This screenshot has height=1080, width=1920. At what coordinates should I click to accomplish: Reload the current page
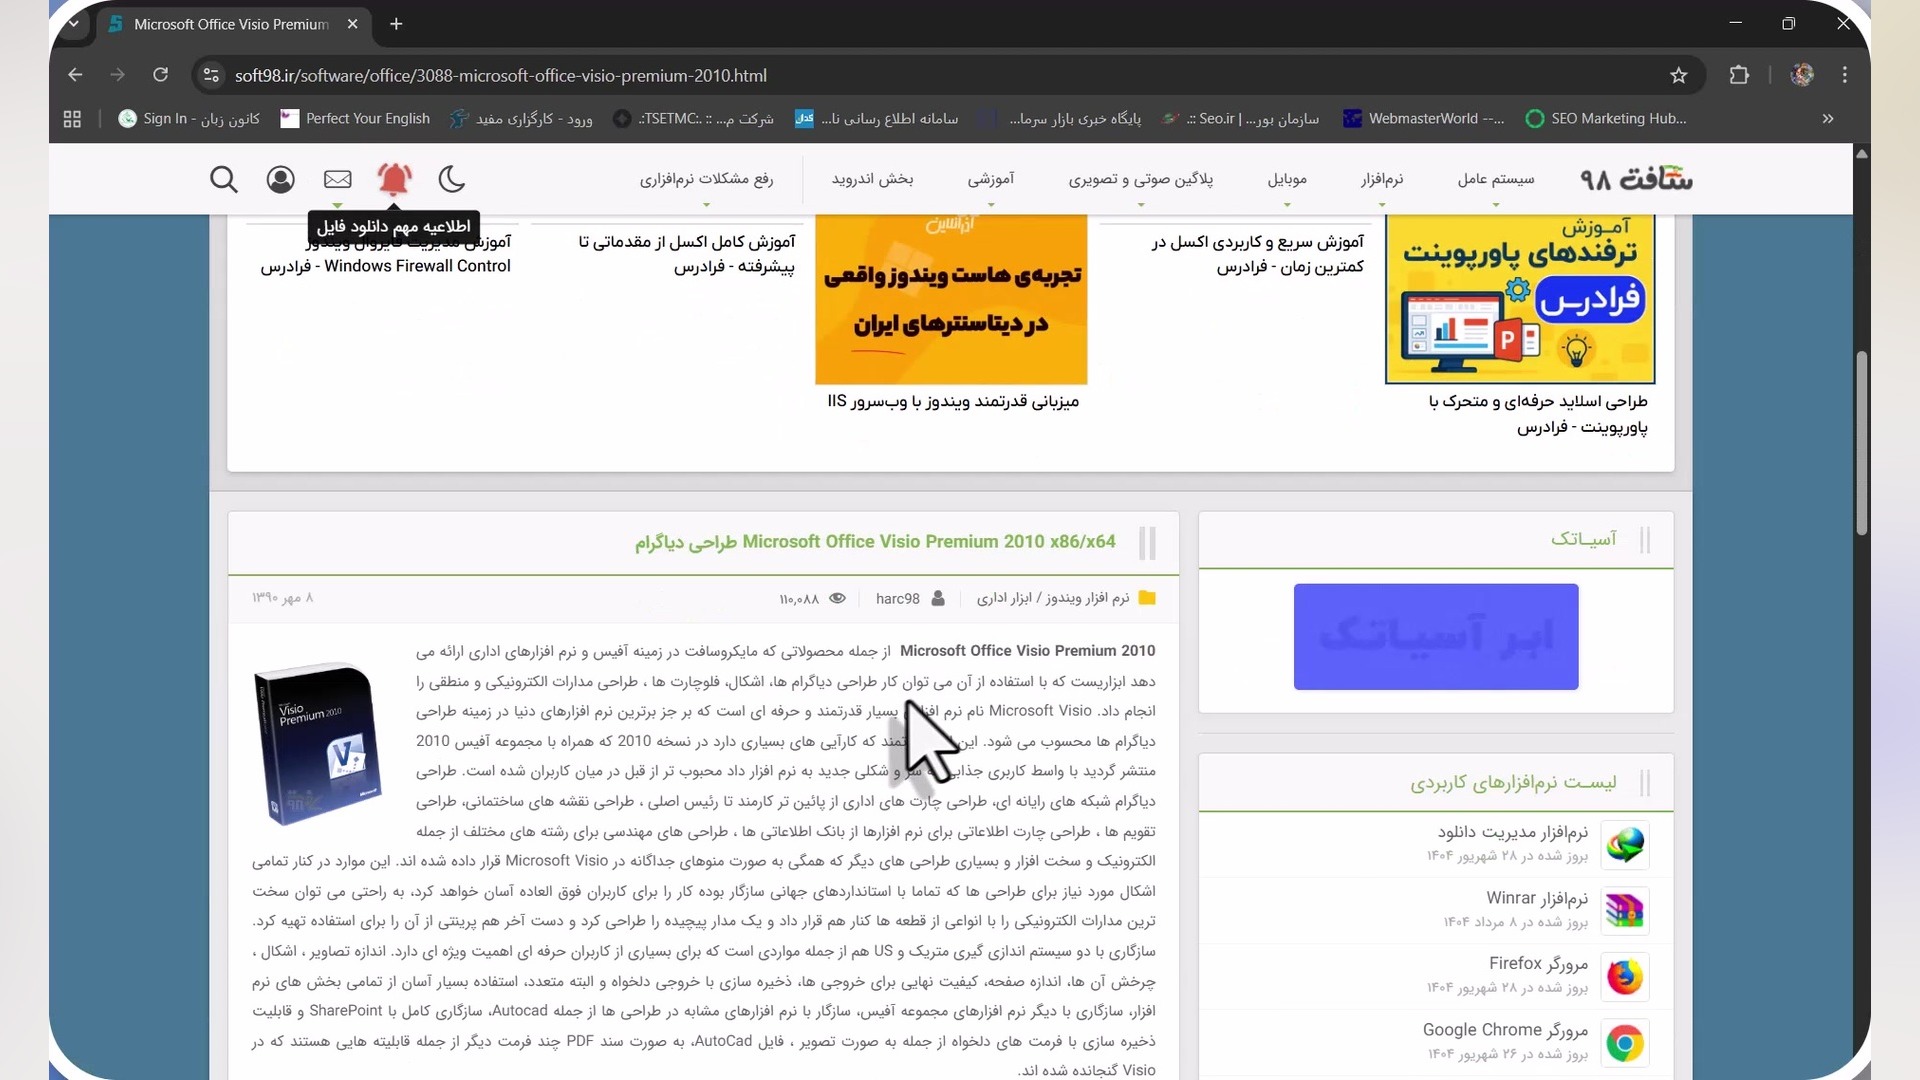click(x=160, y=76)
